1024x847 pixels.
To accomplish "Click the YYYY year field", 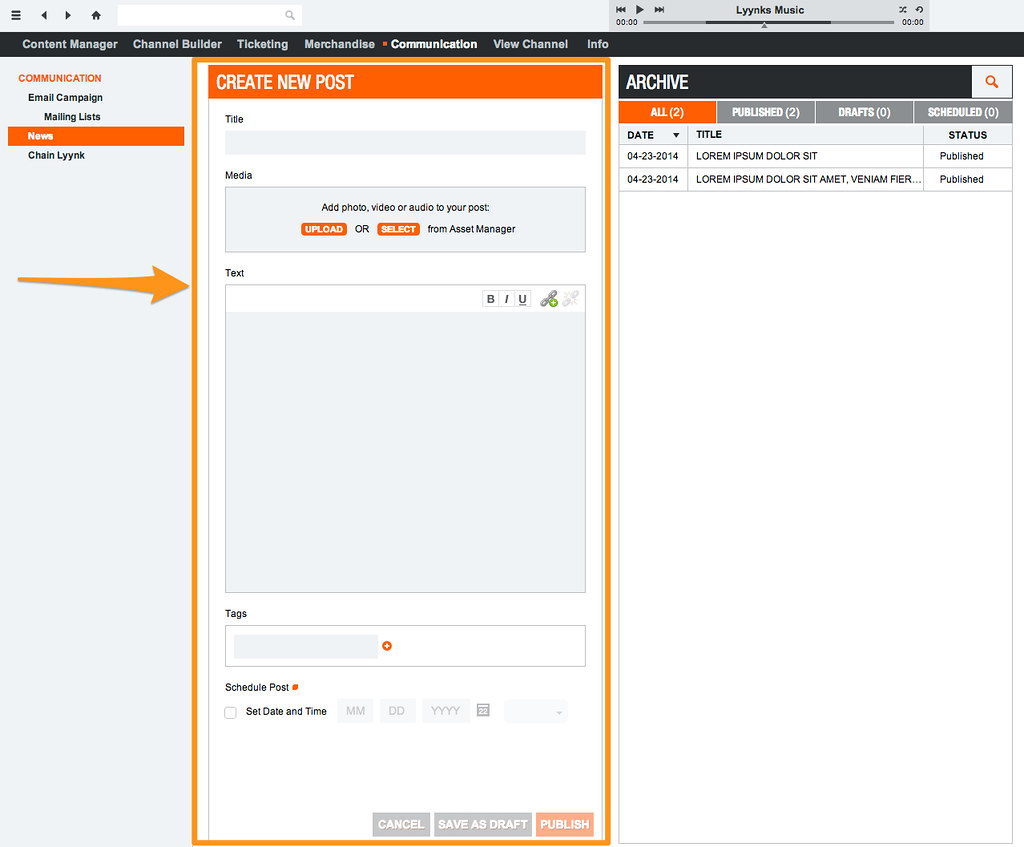I will [445, 711].
